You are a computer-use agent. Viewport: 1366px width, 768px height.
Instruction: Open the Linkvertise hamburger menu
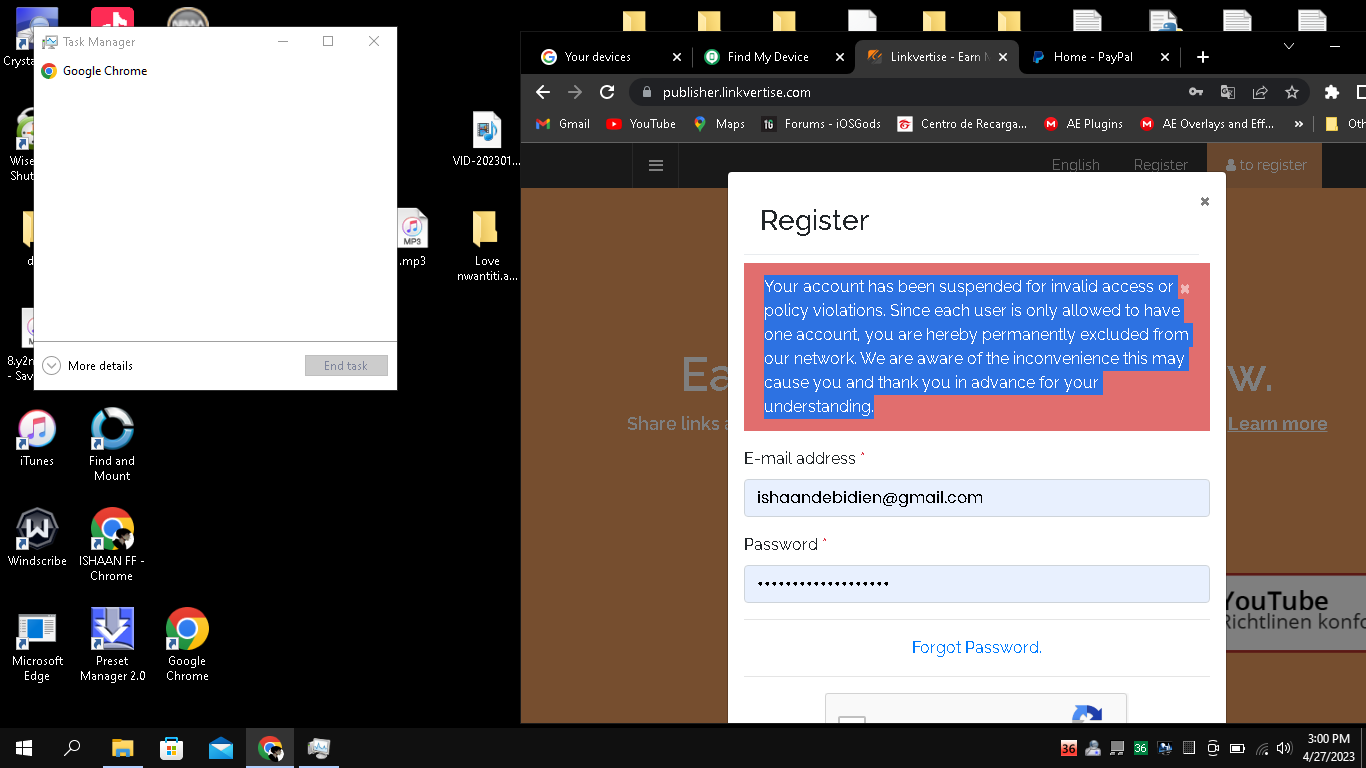[x=655, y=165]
